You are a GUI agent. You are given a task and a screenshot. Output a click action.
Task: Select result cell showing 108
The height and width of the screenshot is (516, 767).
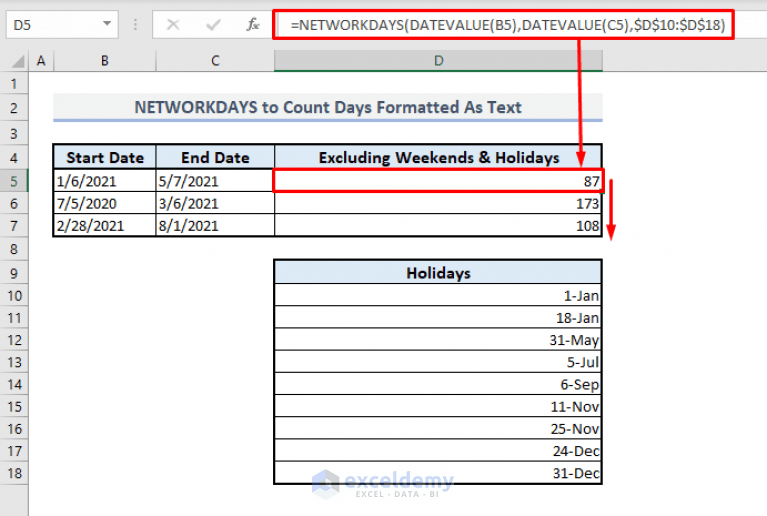coord(438,226)
